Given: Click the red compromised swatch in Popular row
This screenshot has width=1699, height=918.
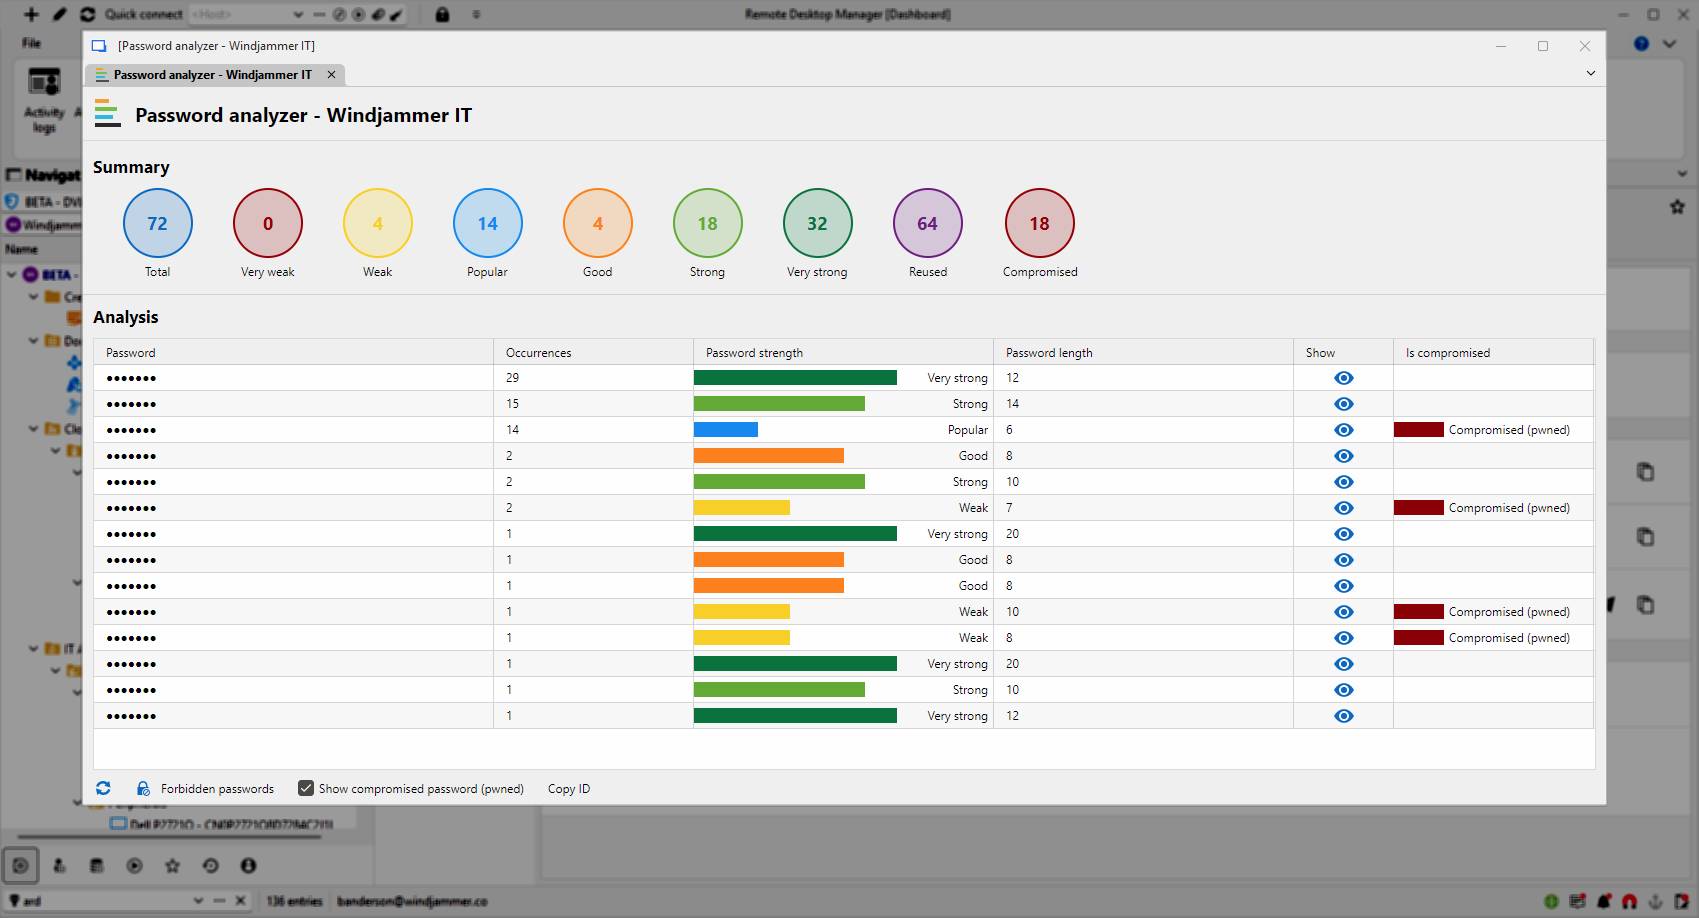Looking at the screenshot, I should click(x=1418, y=430).
